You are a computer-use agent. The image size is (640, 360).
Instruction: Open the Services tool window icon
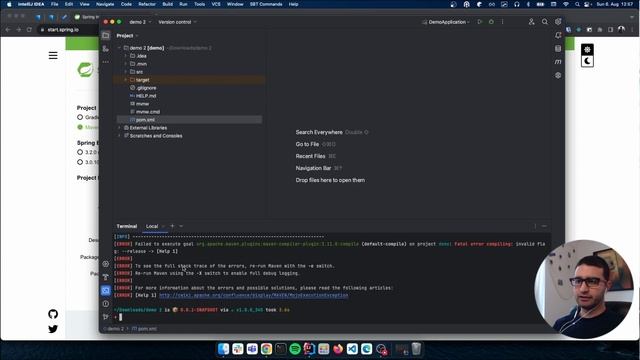tap(106, 264)
